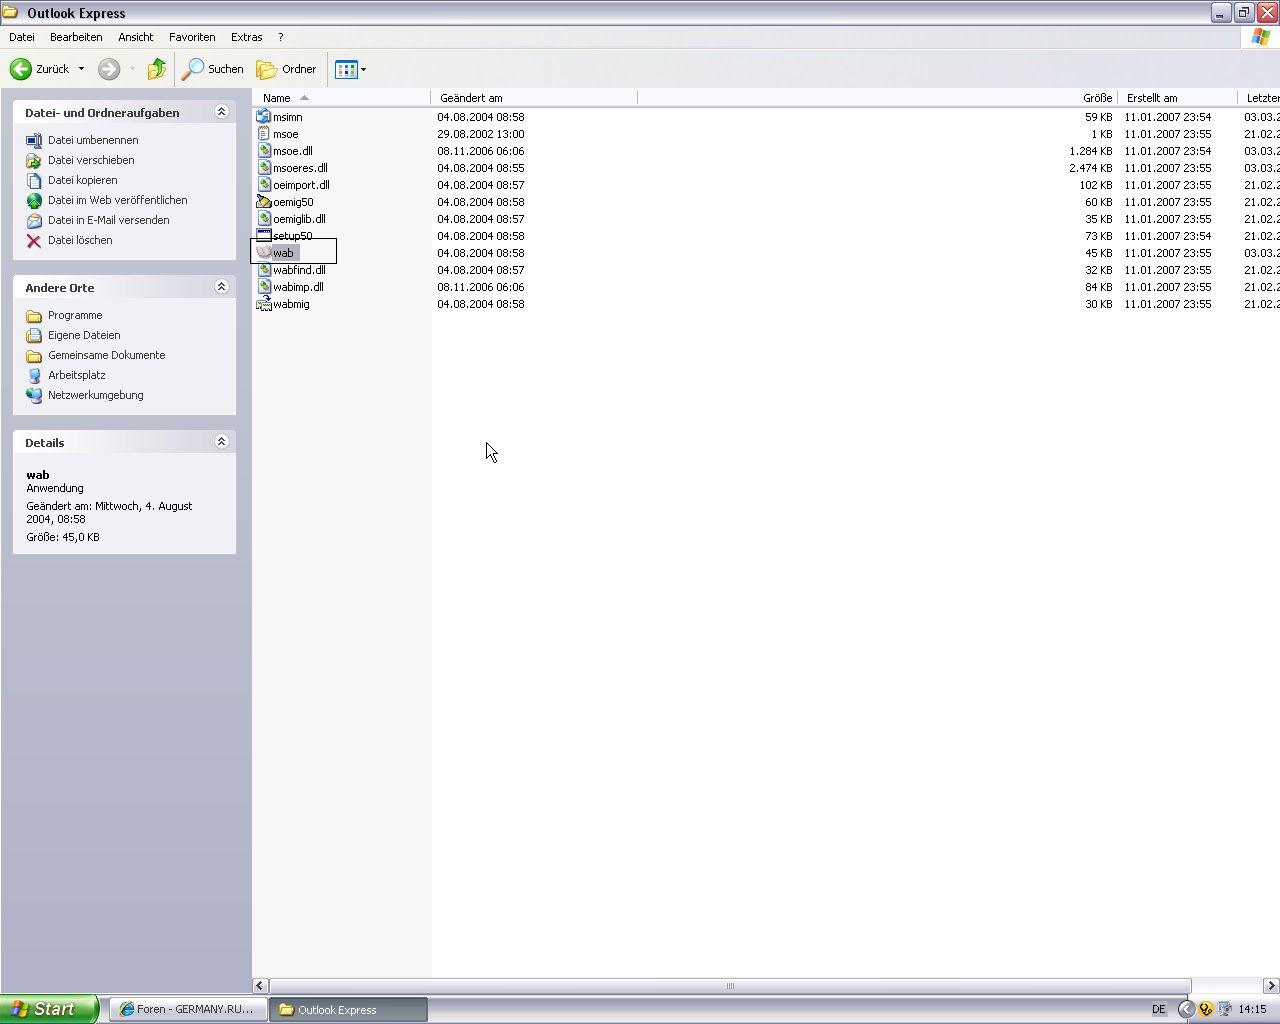Go to Gemeinsame Dokumente

click(x=106, y=355)
